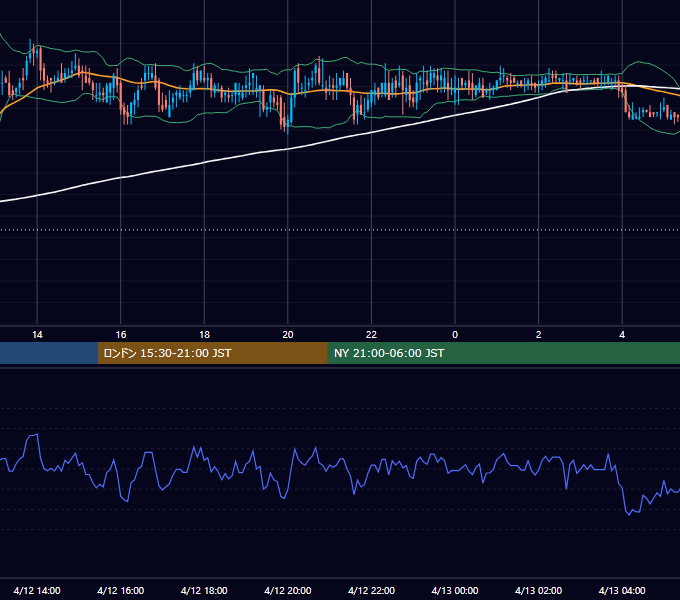Click the 4/12 14:00 date label

[x=37, y=590]
